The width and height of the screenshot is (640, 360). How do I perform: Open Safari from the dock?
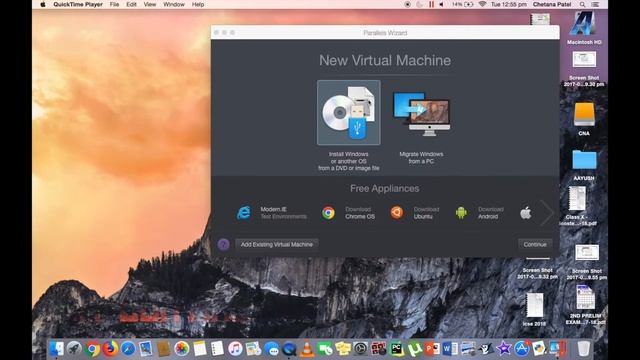(x=128, y=349)
